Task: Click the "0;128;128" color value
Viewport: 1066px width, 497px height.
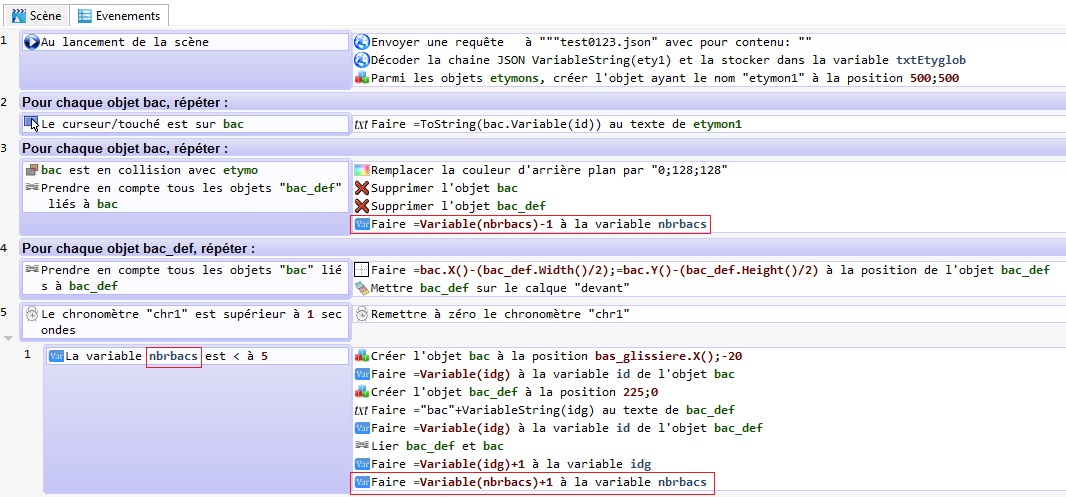Action: (689, 170)
